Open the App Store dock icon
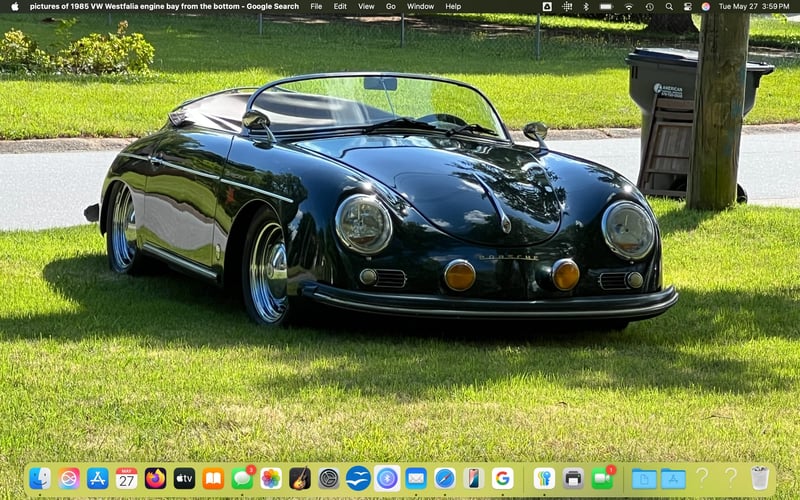 [x=97, y=478]
